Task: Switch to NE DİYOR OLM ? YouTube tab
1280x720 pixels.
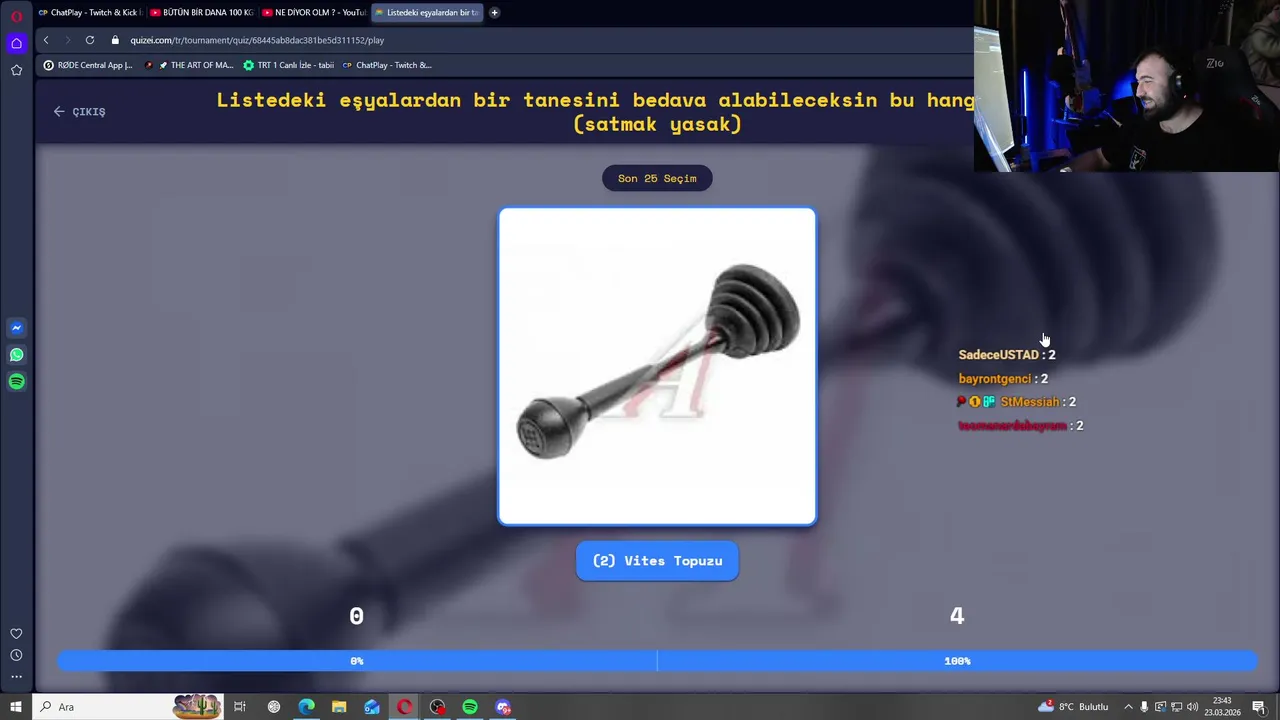Action: [x=314, y=13]
